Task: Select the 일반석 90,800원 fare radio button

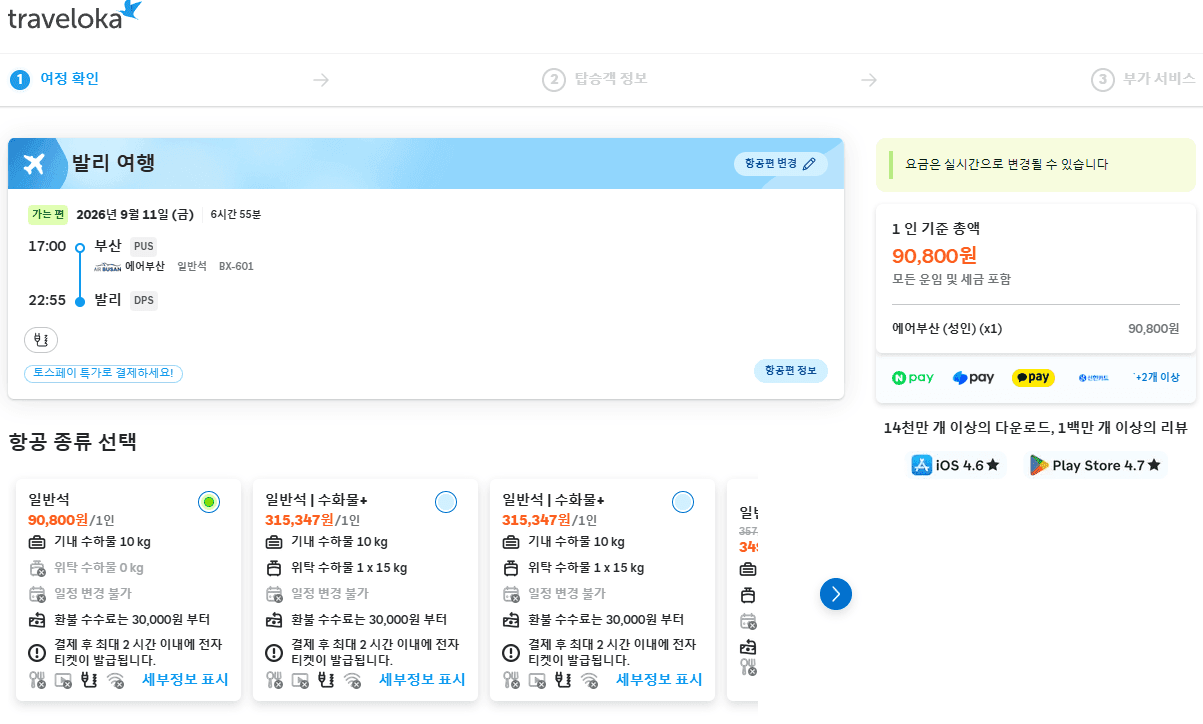Action: point(209,502)
